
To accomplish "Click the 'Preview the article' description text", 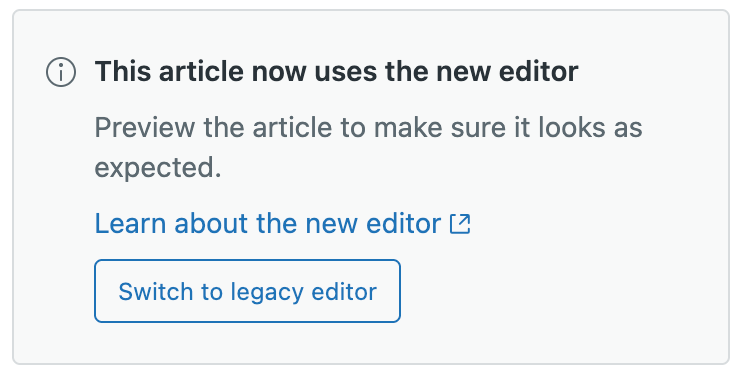I will point(369,147).
